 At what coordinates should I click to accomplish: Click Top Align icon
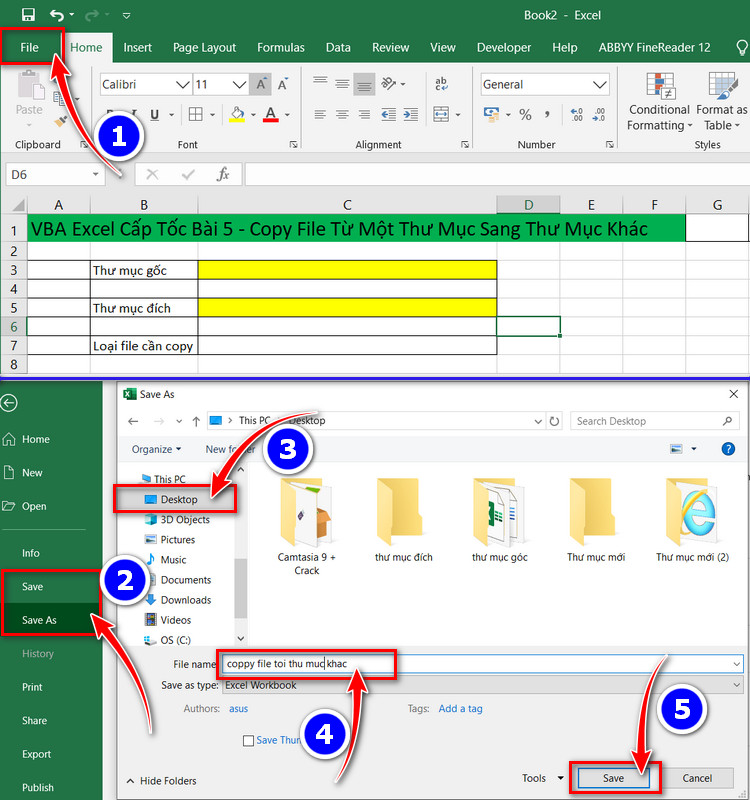320,83
